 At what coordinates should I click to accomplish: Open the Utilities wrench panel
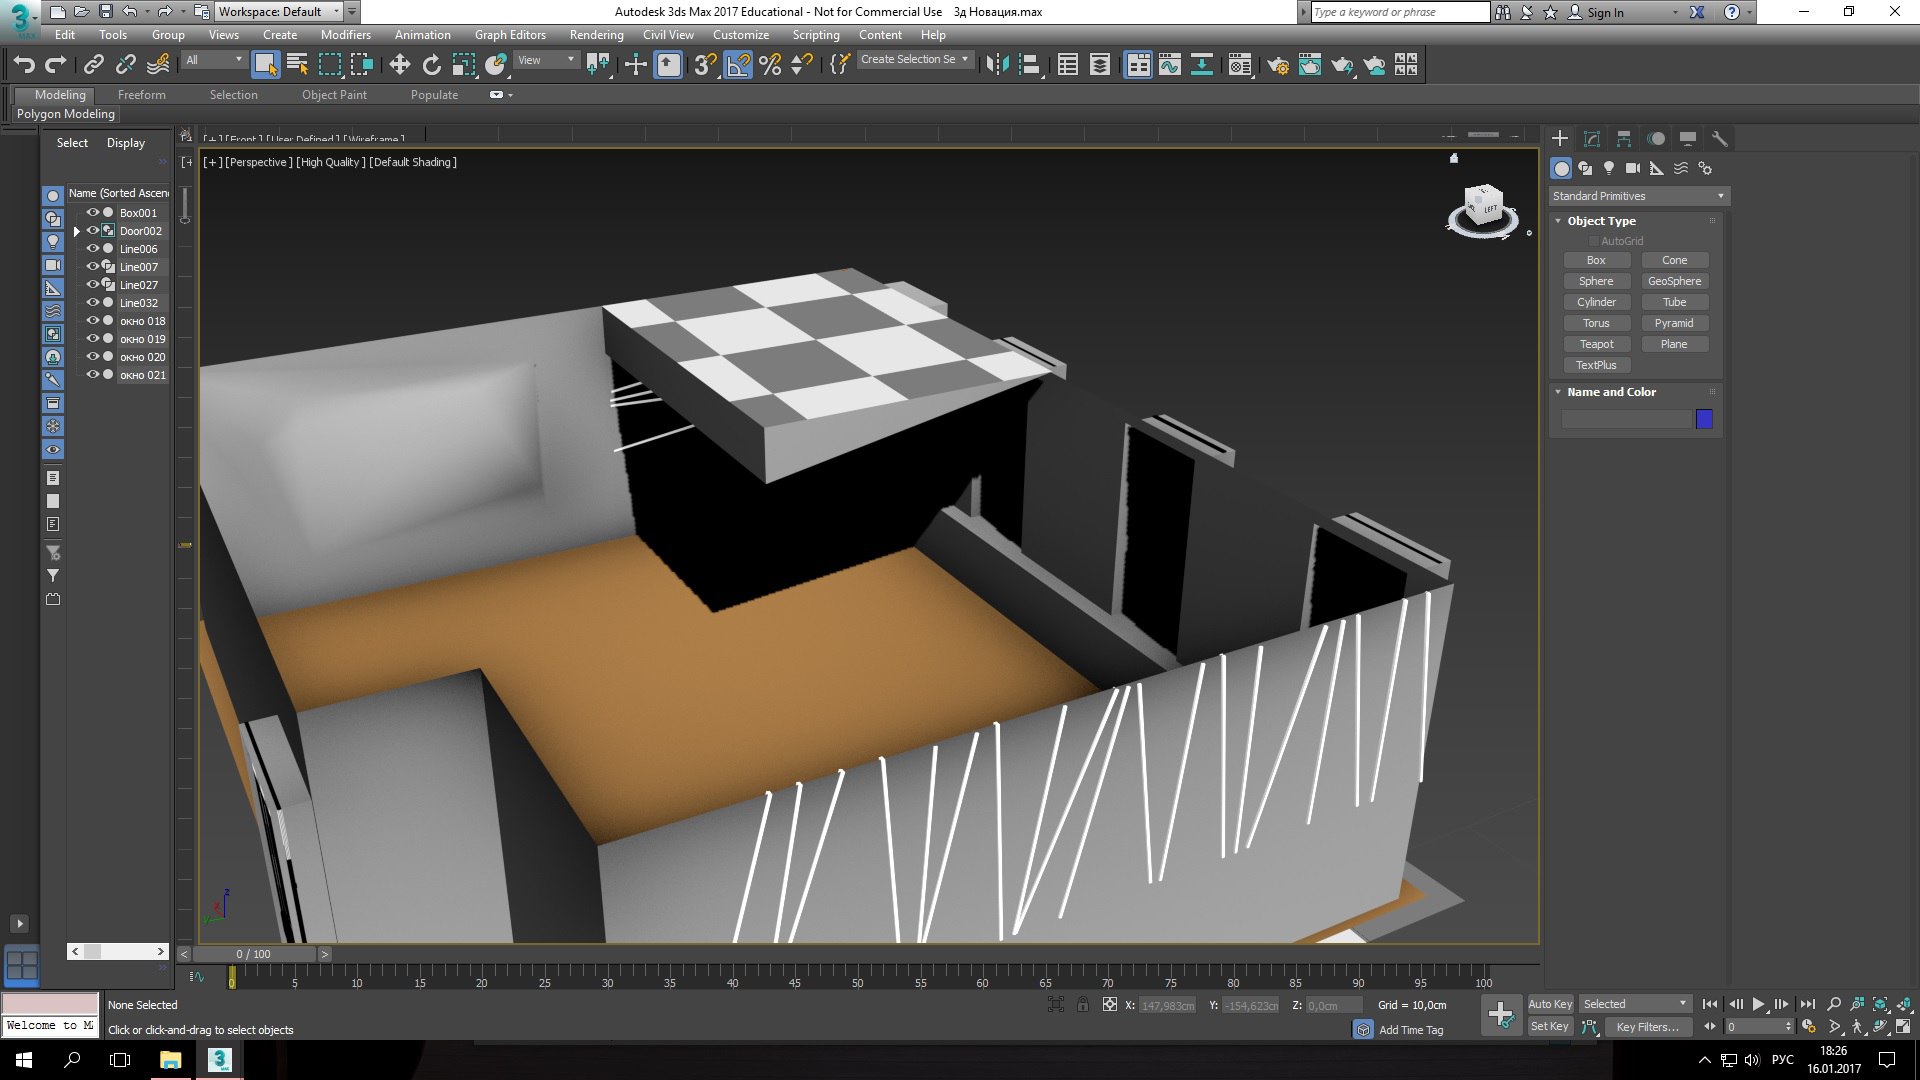[1719, 139]
